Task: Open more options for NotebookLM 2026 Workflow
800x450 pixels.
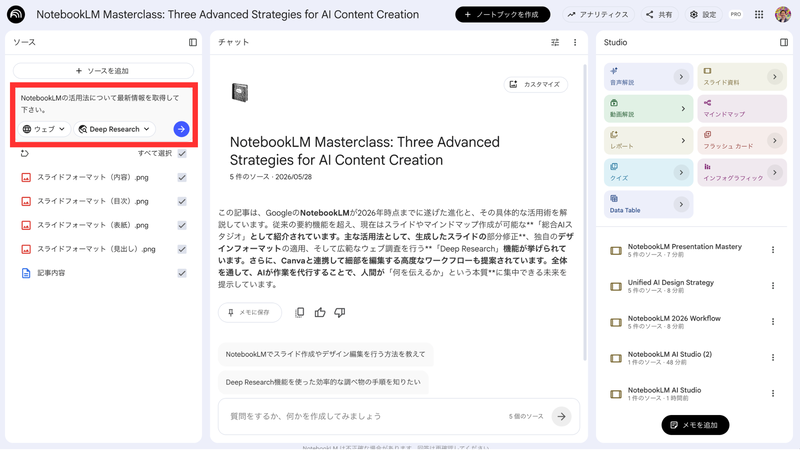Action: pos(773,322)
